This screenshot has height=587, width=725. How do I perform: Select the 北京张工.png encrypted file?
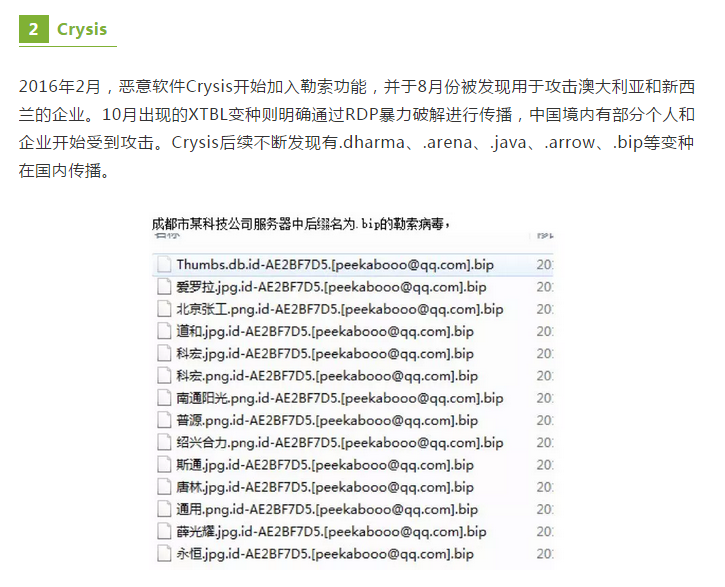click(340, 309)
